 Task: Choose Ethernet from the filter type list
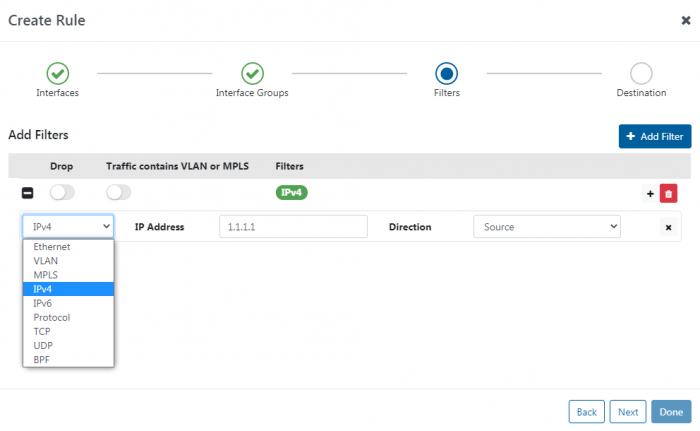click(x=52, y=246)
